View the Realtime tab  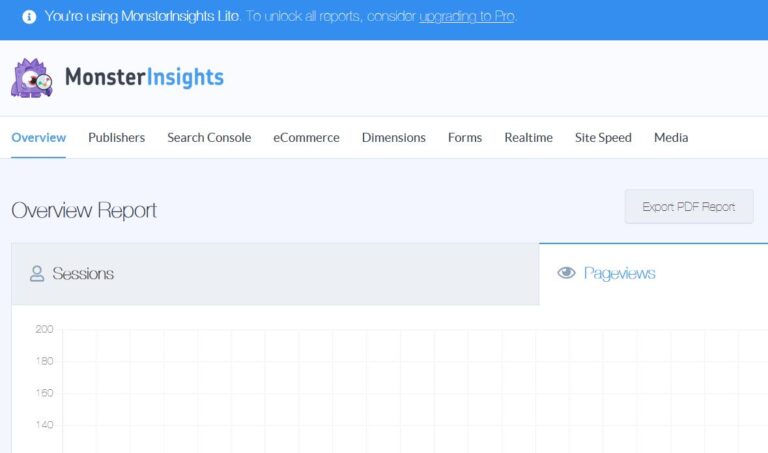point(528,138)
